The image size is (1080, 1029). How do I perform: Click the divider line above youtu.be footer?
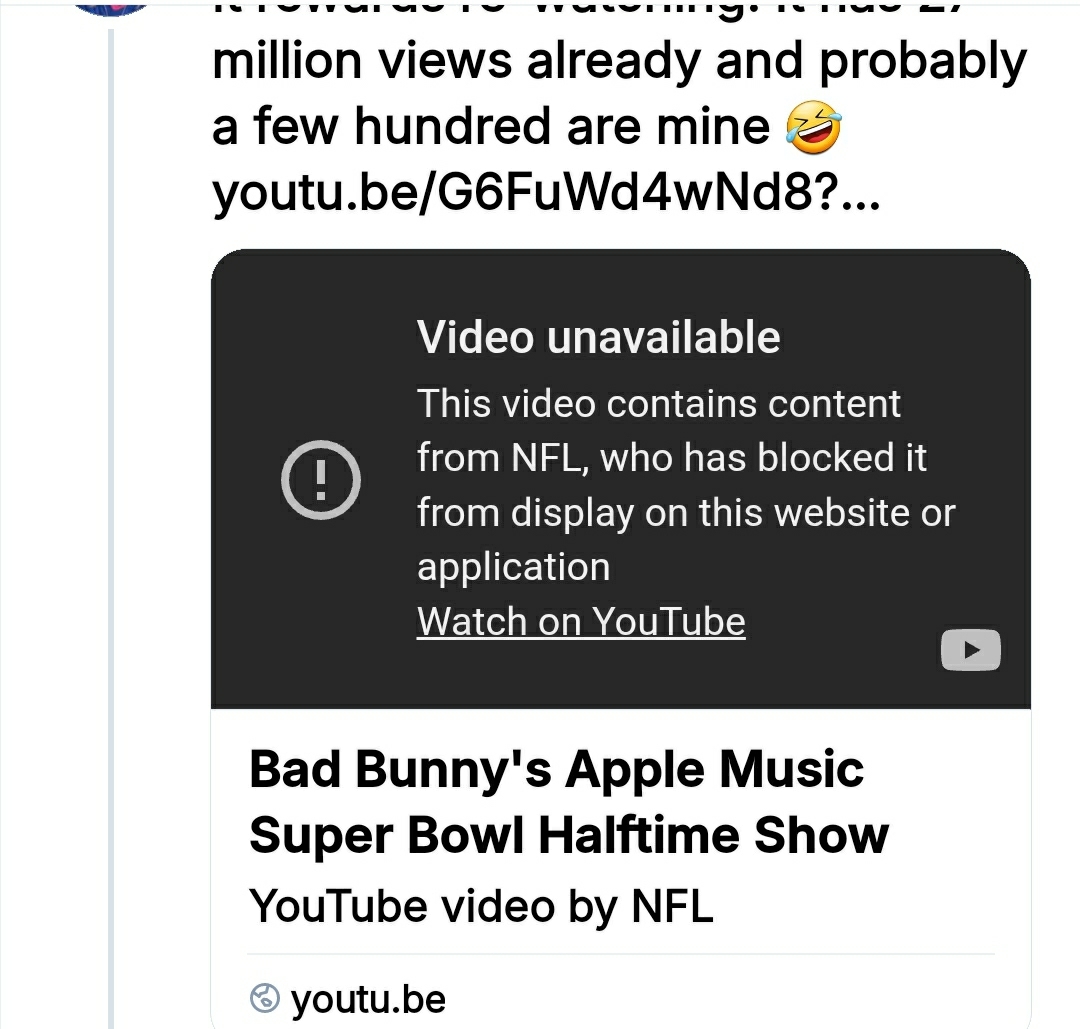click(x=620, y=955)
